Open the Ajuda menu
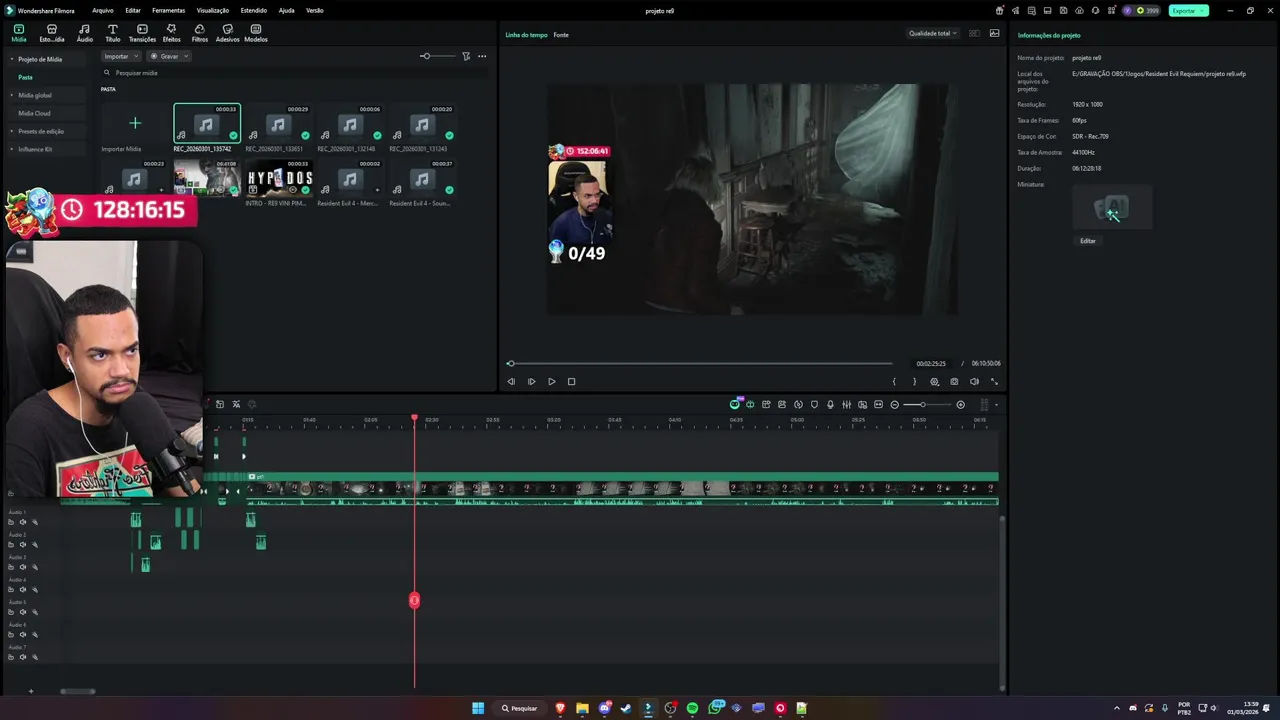Viewport: 1280px width, 720px height. [x=286, y=10]
